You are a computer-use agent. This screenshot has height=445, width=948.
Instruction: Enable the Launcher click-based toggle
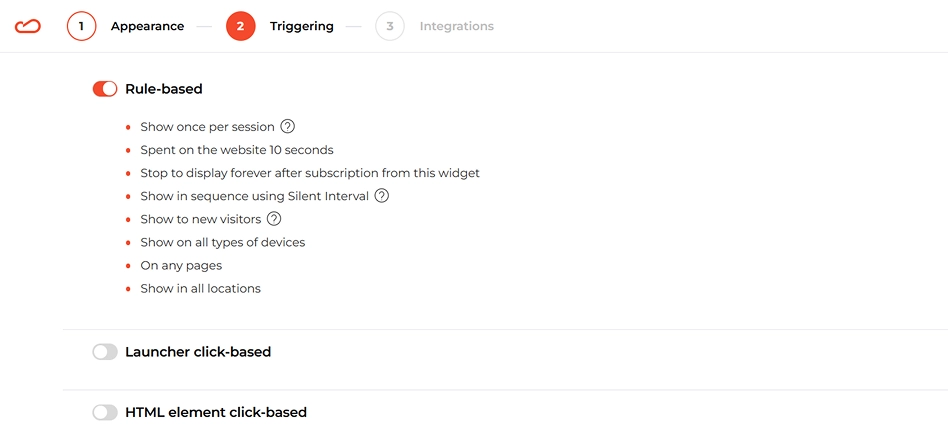tap(105, 352)
